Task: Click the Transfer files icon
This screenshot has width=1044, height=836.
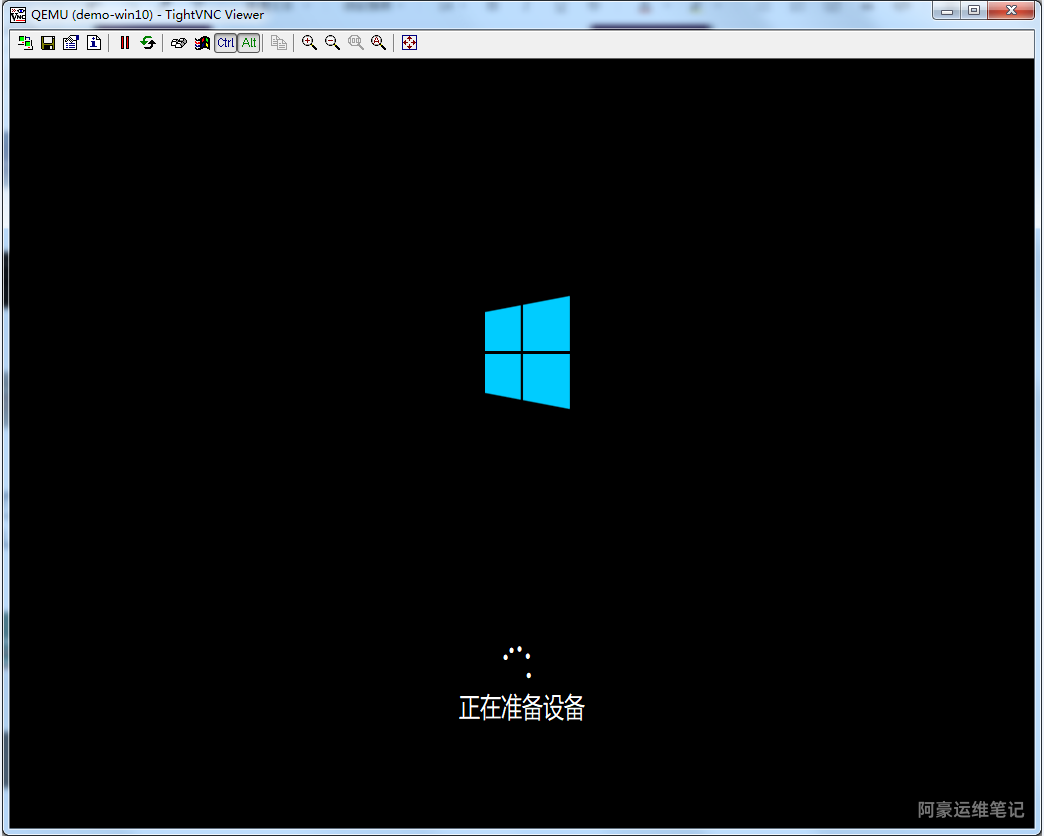Action: tap(279, 43)
